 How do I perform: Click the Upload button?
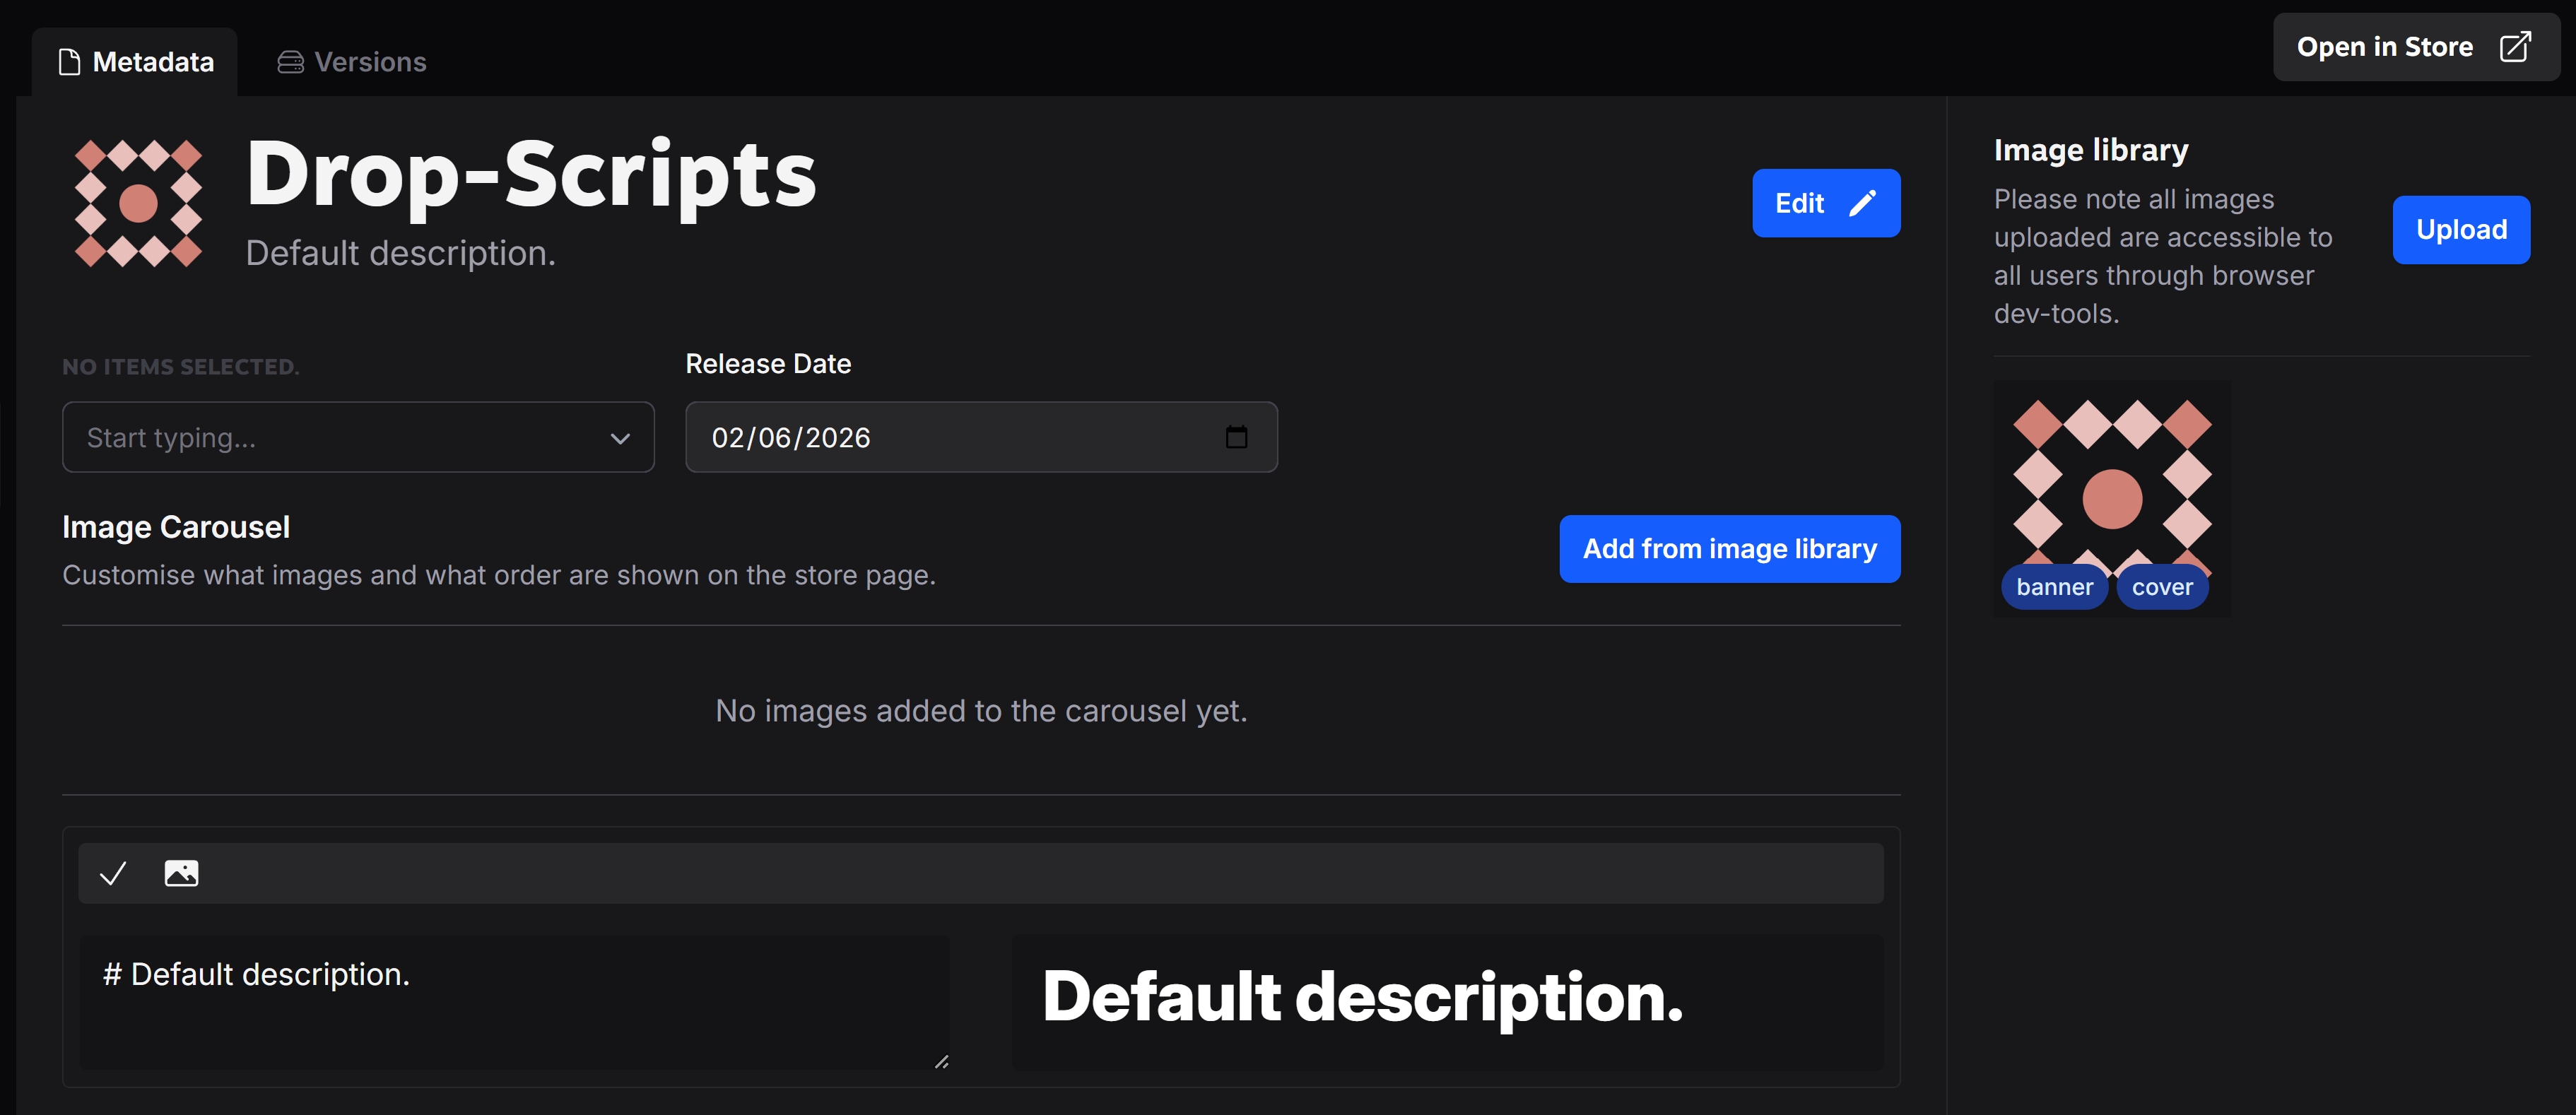pos(2461,230)
